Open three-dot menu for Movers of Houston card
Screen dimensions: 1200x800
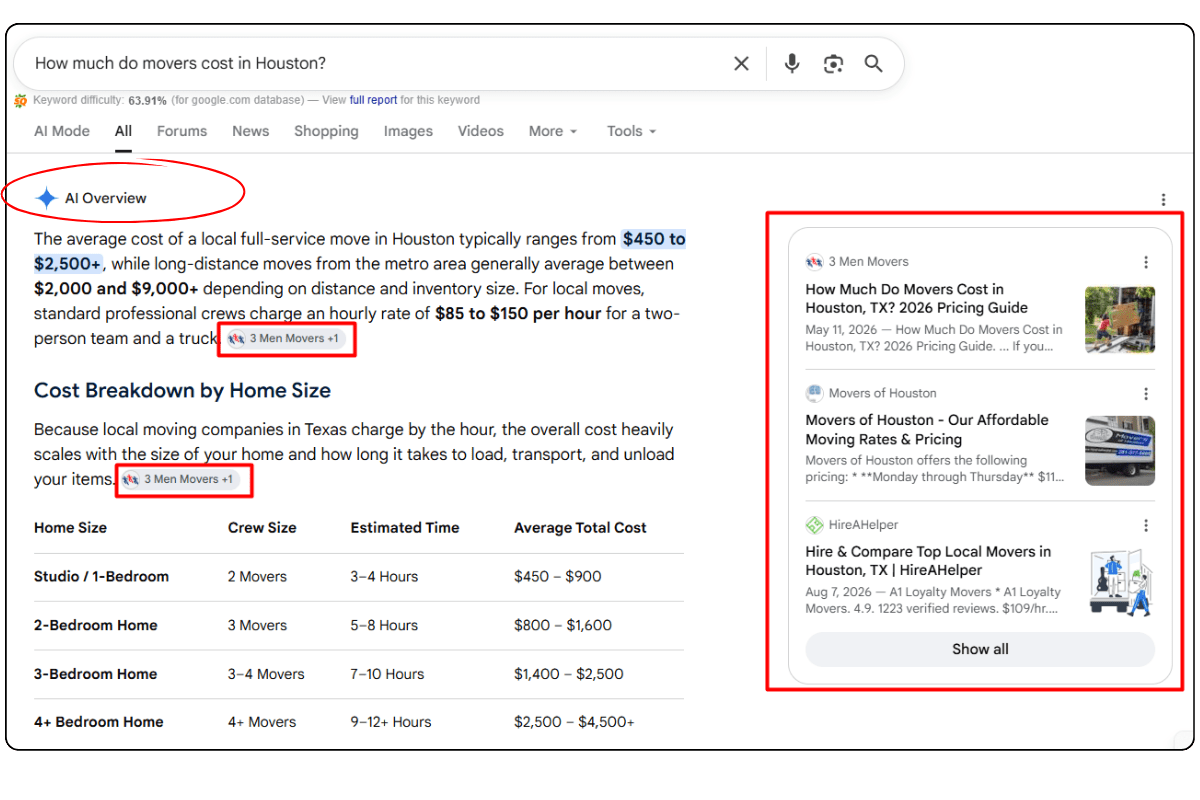point(1146,394)
